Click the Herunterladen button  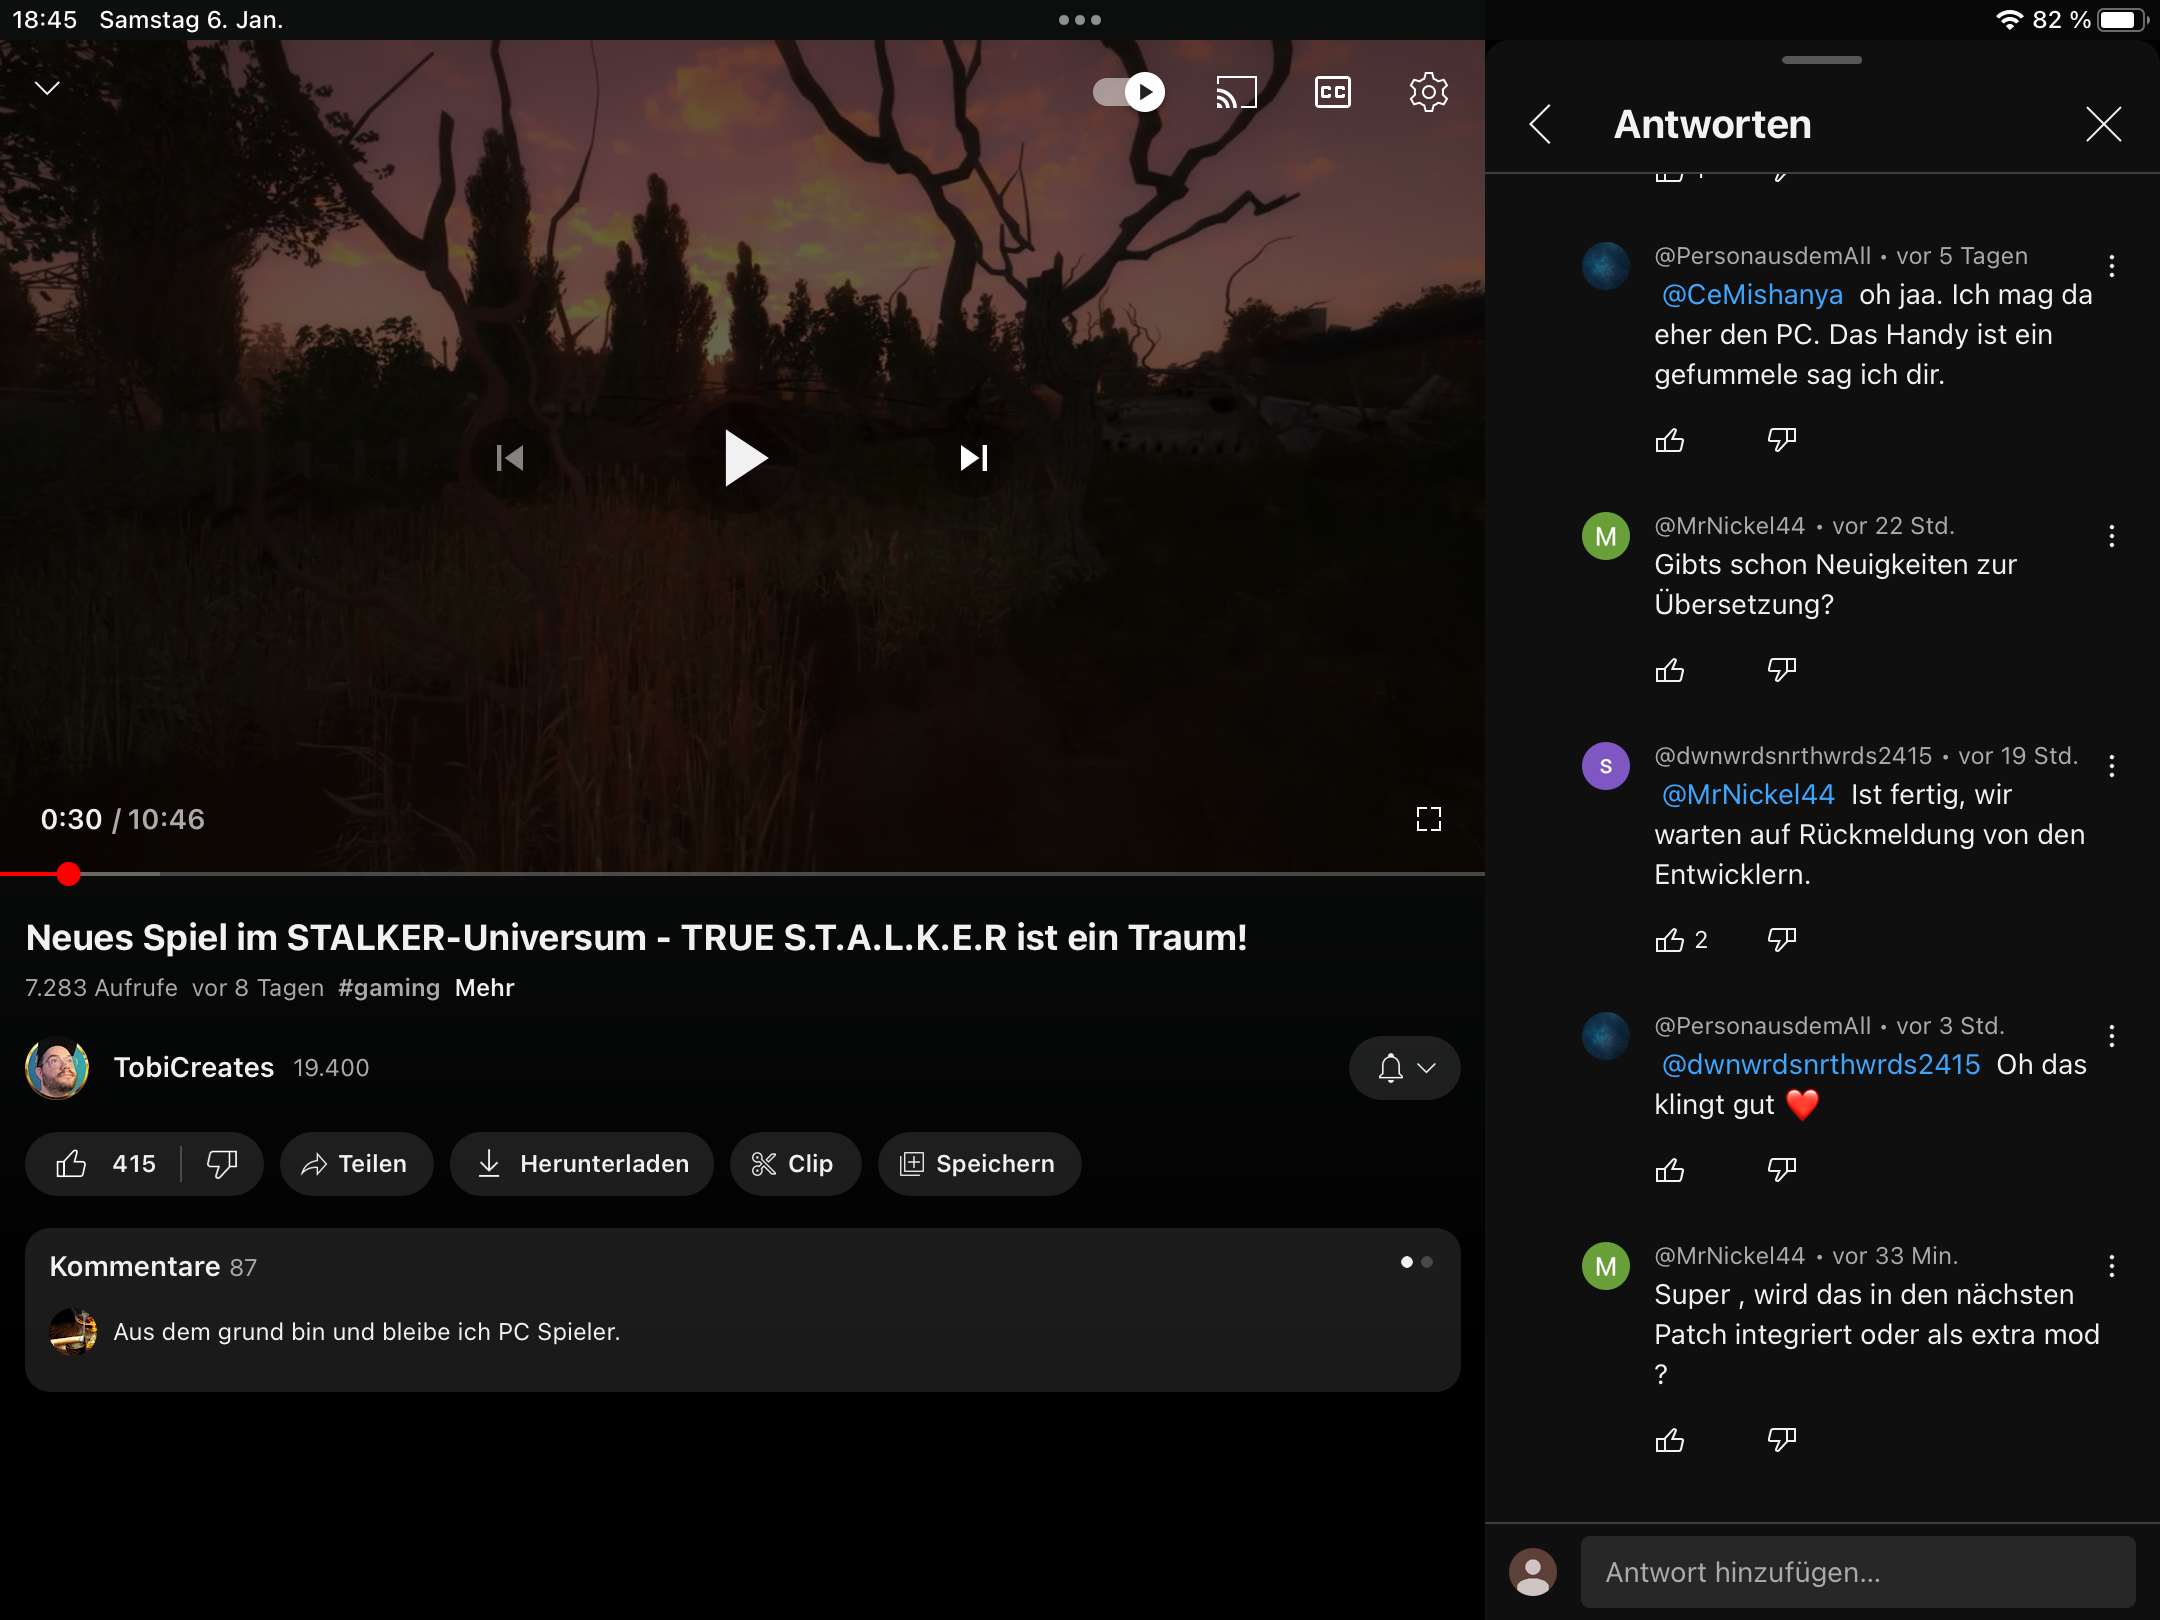582,1164
